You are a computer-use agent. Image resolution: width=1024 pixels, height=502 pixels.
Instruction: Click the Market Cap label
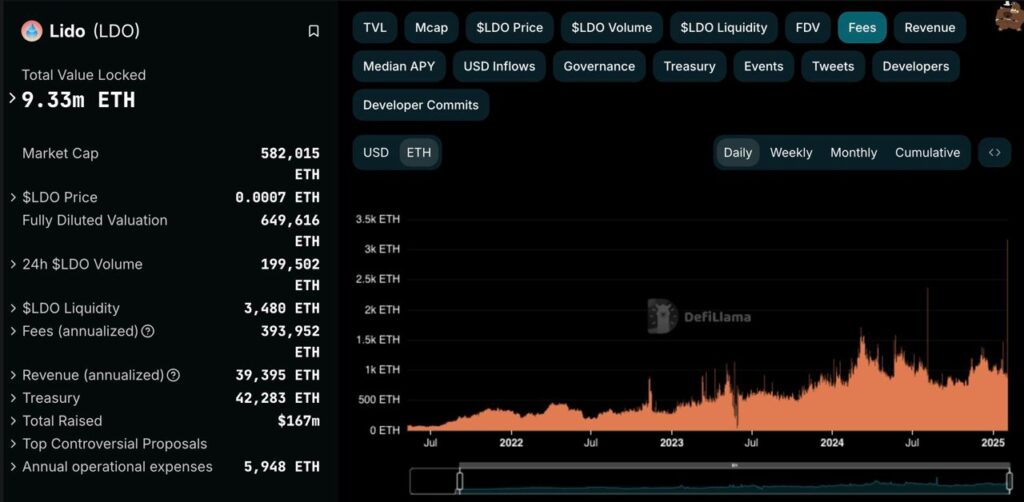click(x=60, y=153)
